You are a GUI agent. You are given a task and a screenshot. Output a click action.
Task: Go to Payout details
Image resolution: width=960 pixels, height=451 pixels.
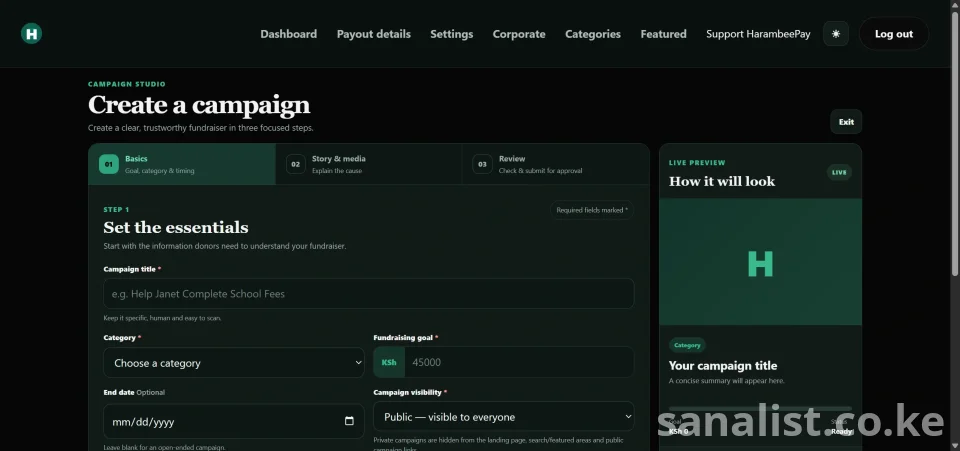click(373, 34)
